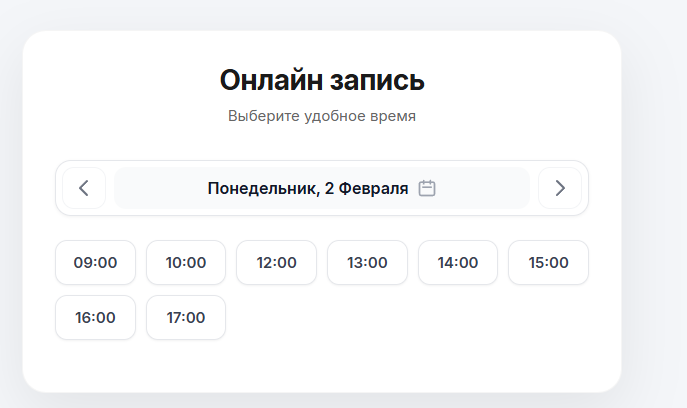Pick the 17:00 time slot
The height and width of the screenshot is (408, 687).
click(186, 318)
